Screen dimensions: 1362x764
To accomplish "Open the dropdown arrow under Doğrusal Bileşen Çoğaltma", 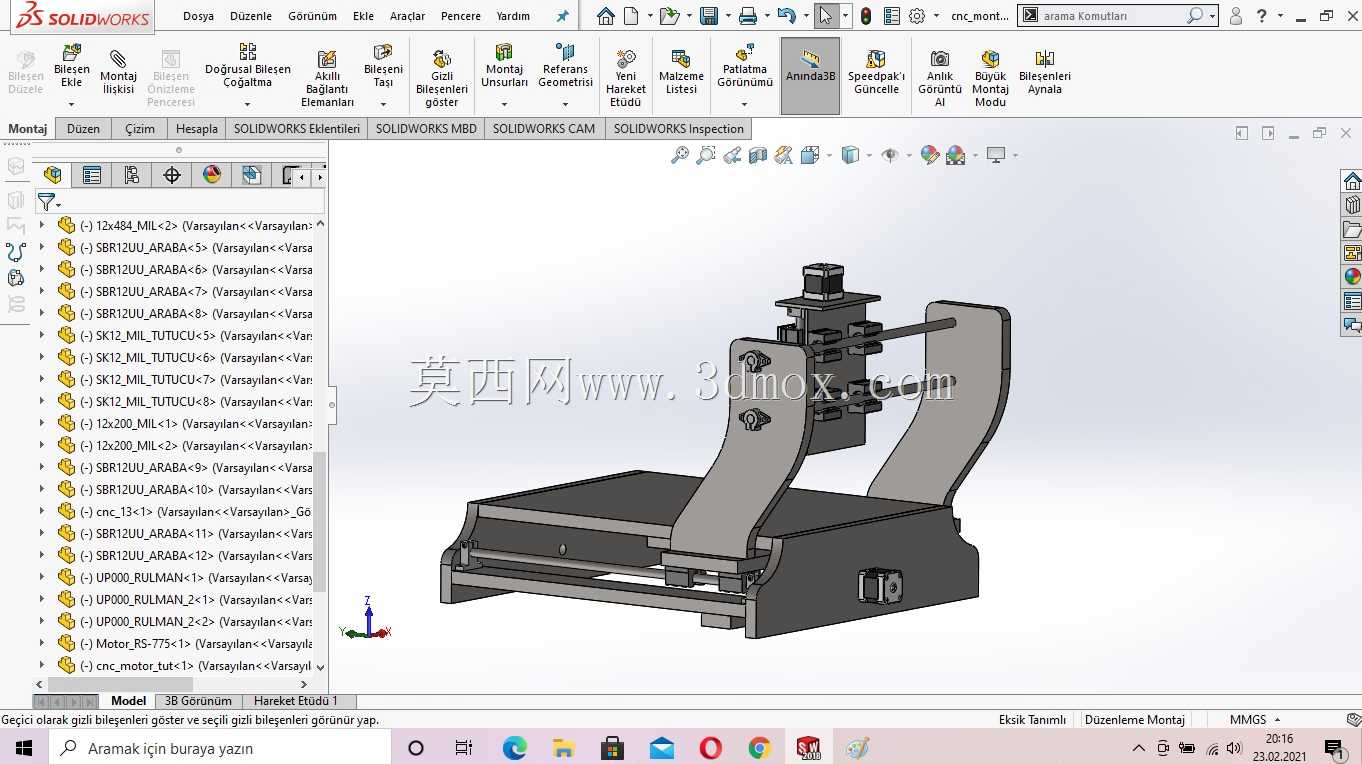I will tap(248, 104).
